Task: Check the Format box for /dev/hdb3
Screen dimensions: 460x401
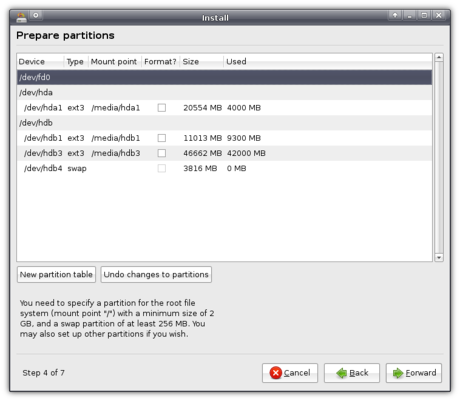Action: click(x=162, y=153)
